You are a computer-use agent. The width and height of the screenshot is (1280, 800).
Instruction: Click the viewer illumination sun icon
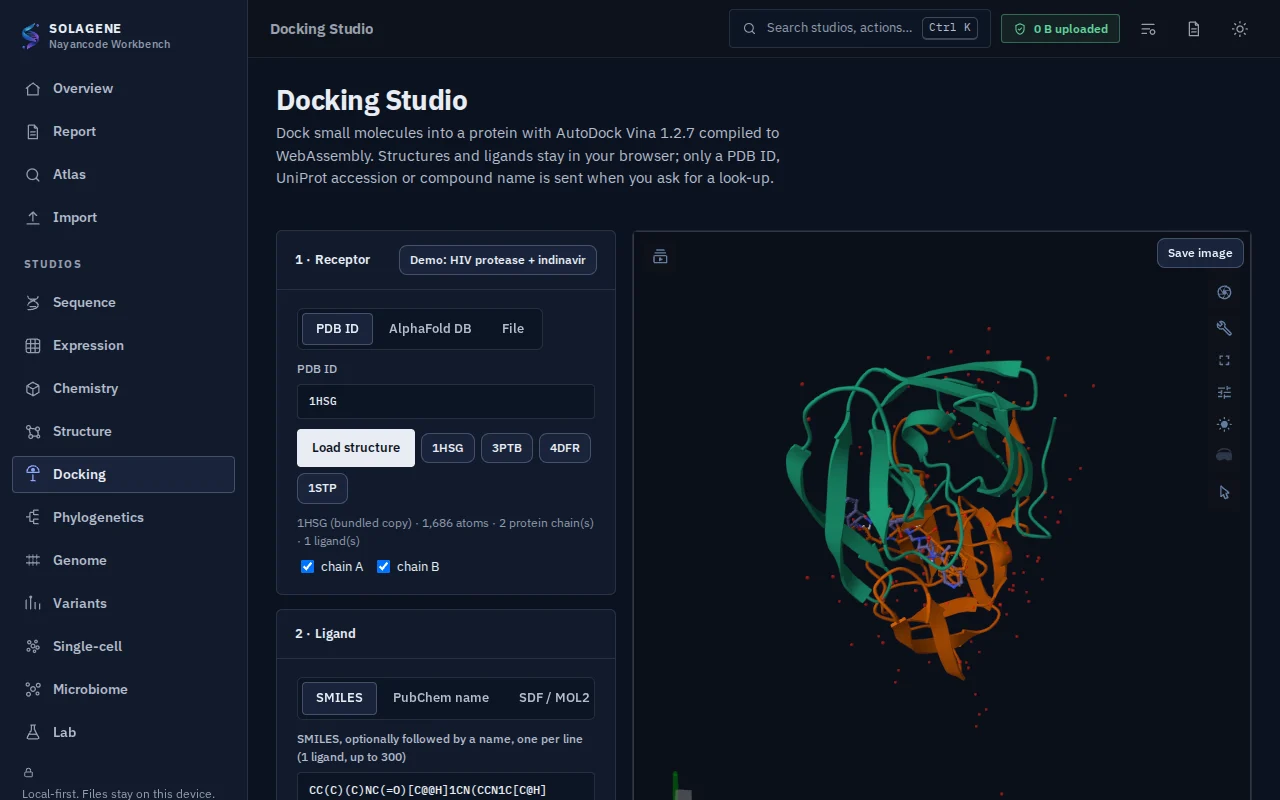[1224, 424]
